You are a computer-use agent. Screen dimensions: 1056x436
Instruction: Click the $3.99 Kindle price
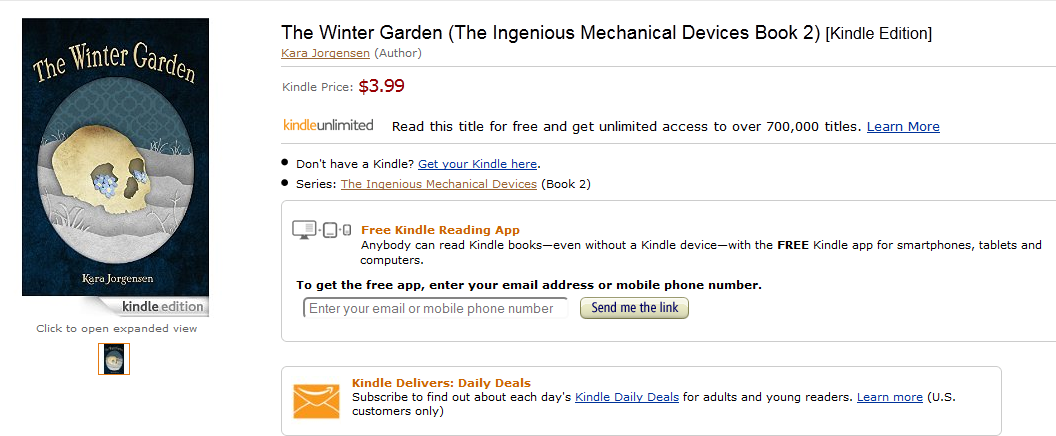pyautogui.click(x=381, y=86)
